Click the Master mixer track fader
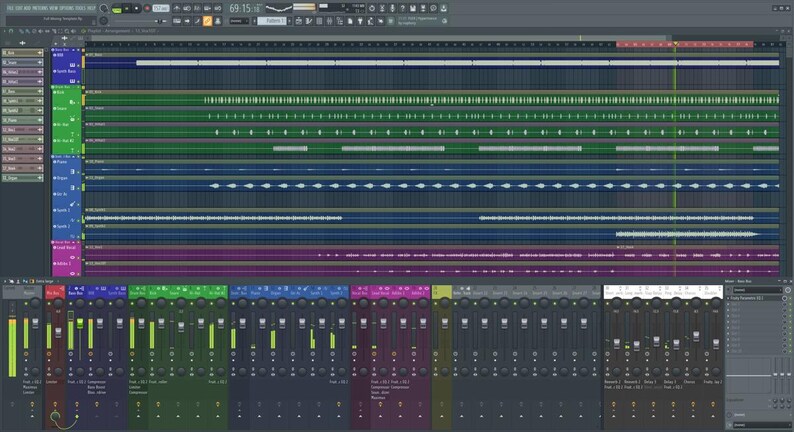Screen dimensions: 794x432 pos(35,323)
